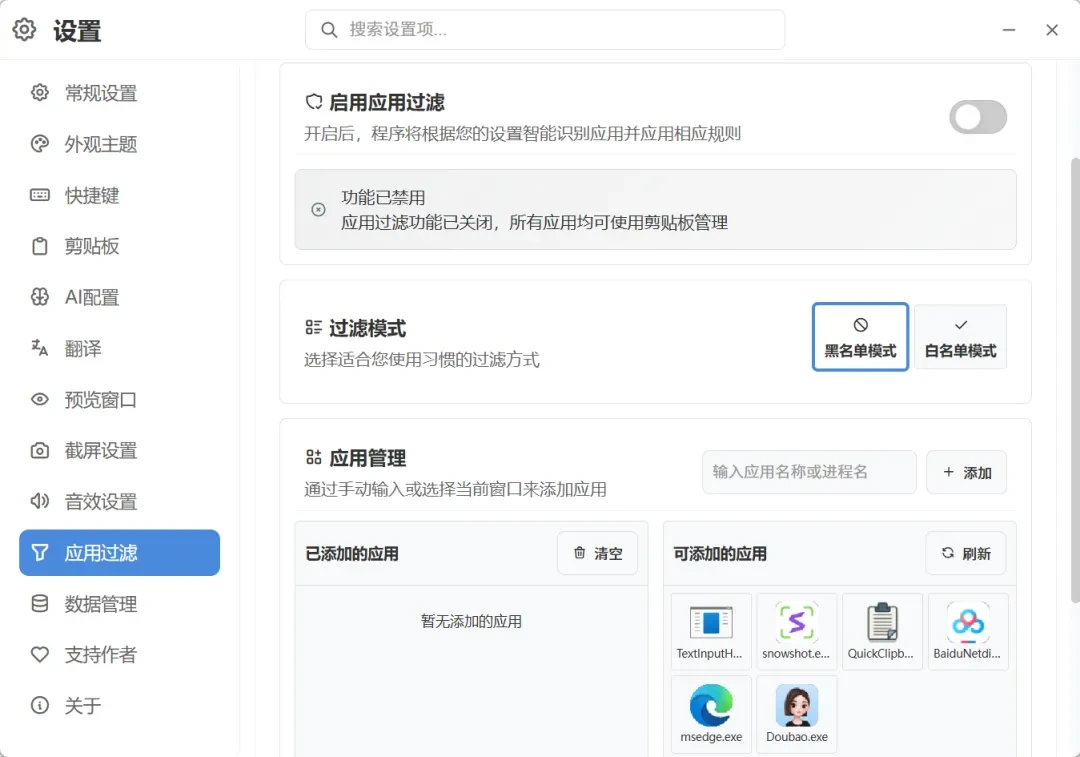Screen dimensions: 1080x757
Task: Click the speaker icon beside 音效设置
Action: [40, 501]
